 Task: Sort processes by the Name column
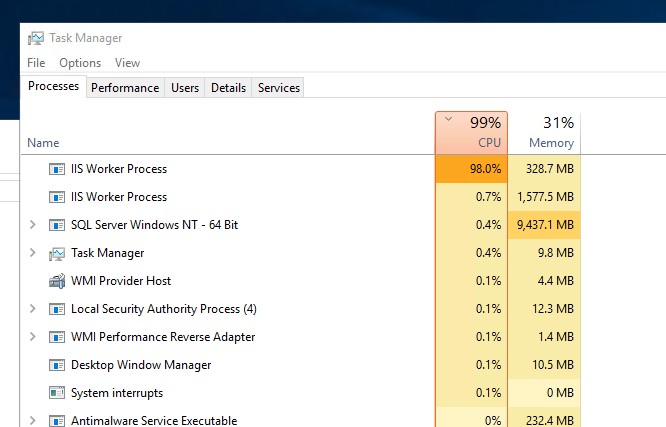pos(43,143)
